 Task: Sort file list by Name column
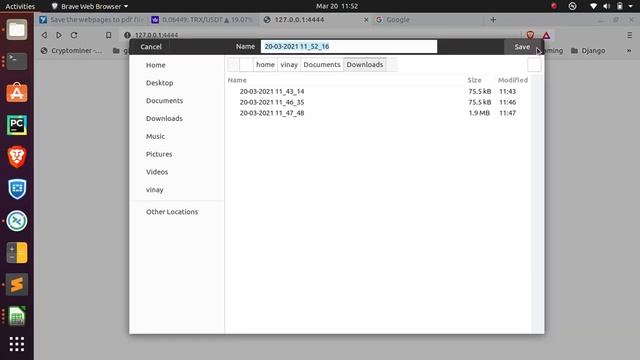pyautogui.click(x=237, y=80)
